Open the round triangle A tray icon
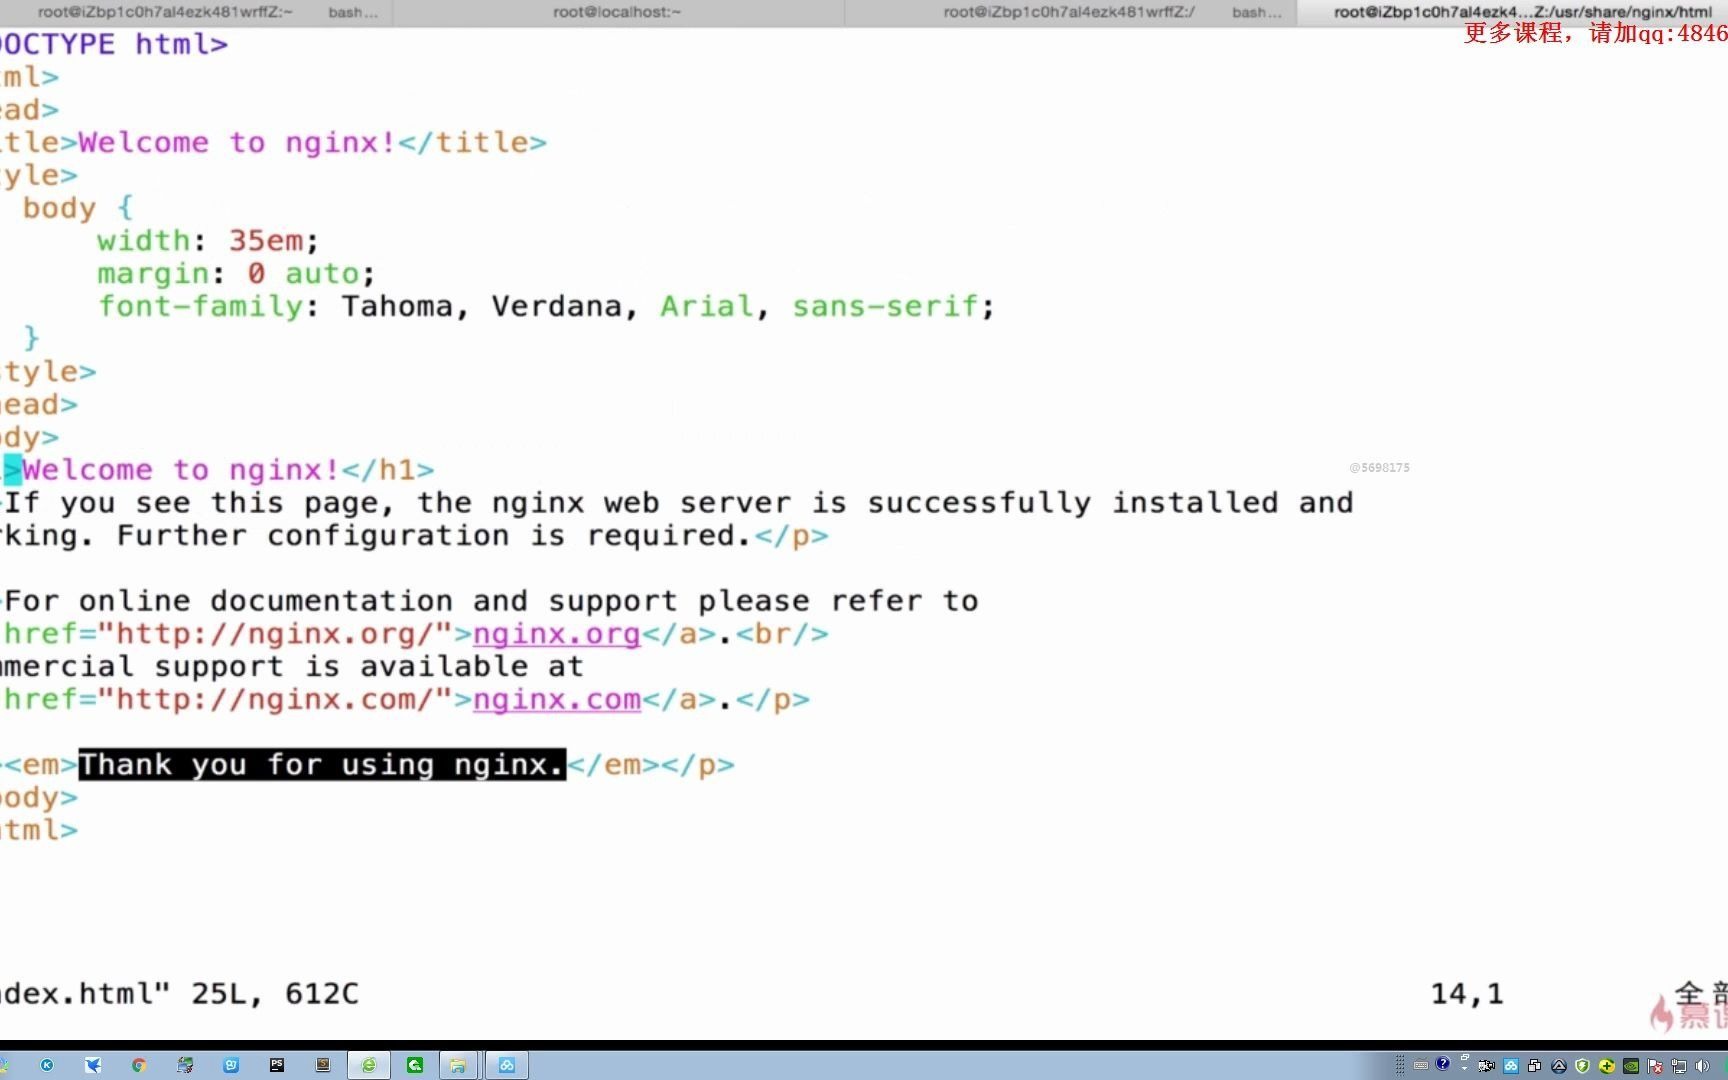The image size is (1728, 1080). pyautogui.click(x=1559, y=1066)
